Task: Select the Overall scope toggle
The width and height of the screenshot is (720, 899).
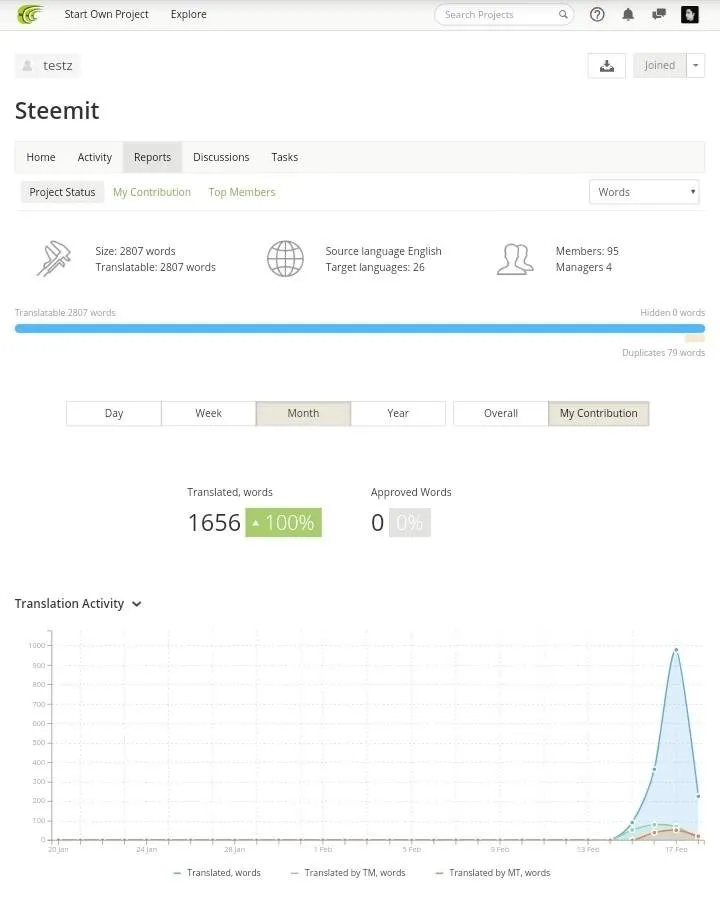Action: [x=500, y=413]
